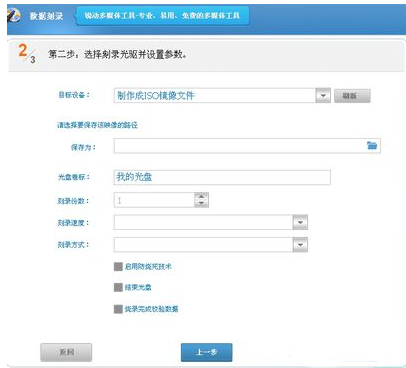
Task: Toggle the 结束光盘 checkbox
Action: pos(118,287)
